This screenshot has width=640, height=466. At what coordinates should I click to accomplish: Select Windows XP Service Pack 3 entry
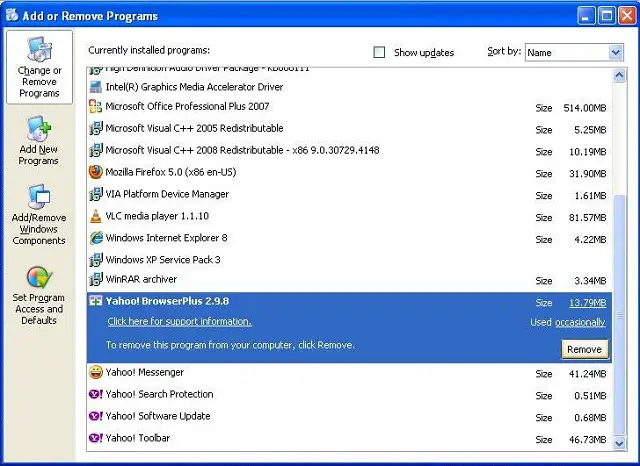click(x=349, y=260)
